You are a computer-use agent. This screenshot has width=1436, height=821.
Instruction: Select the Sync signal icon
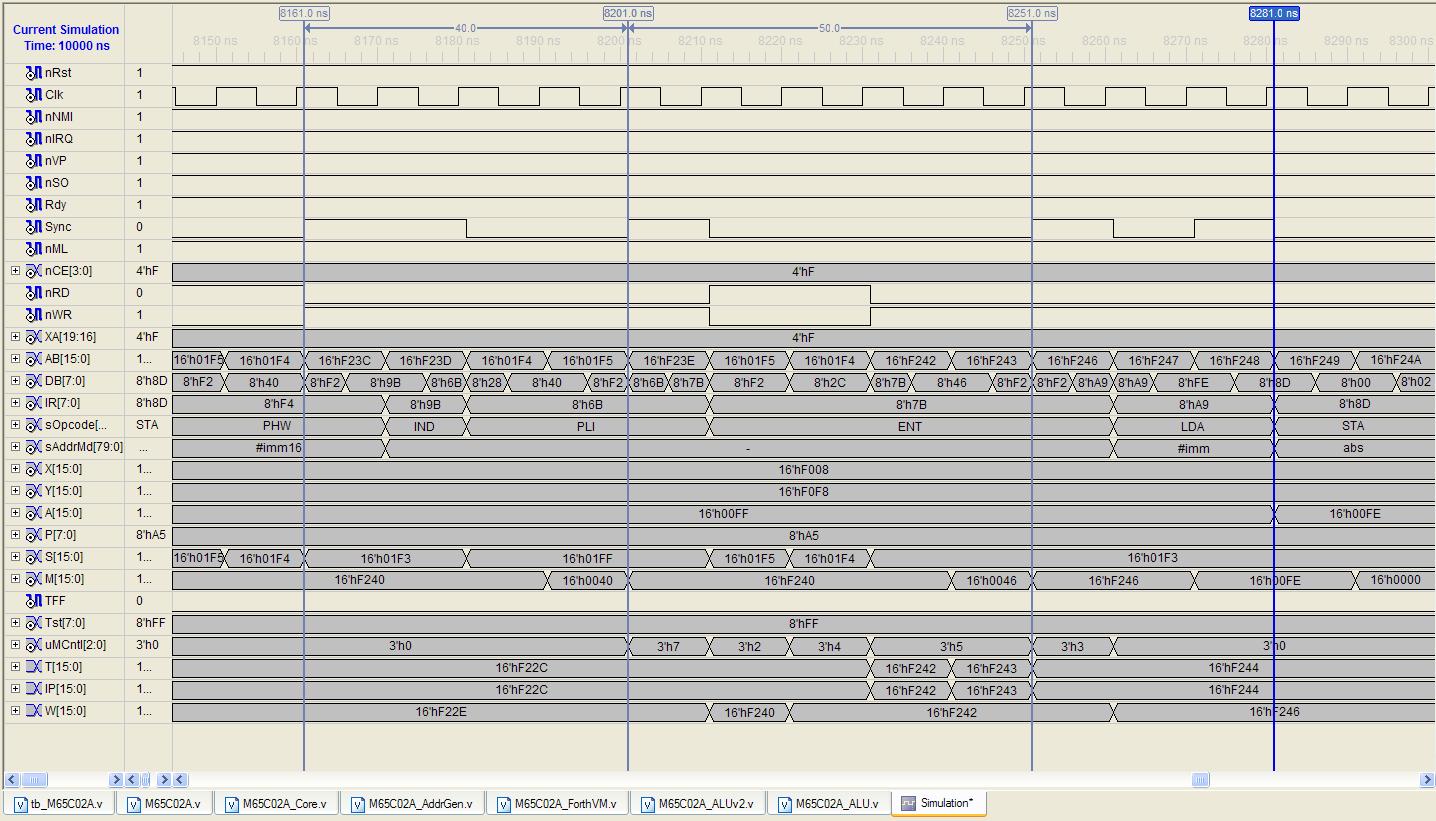tap(34, 227)
